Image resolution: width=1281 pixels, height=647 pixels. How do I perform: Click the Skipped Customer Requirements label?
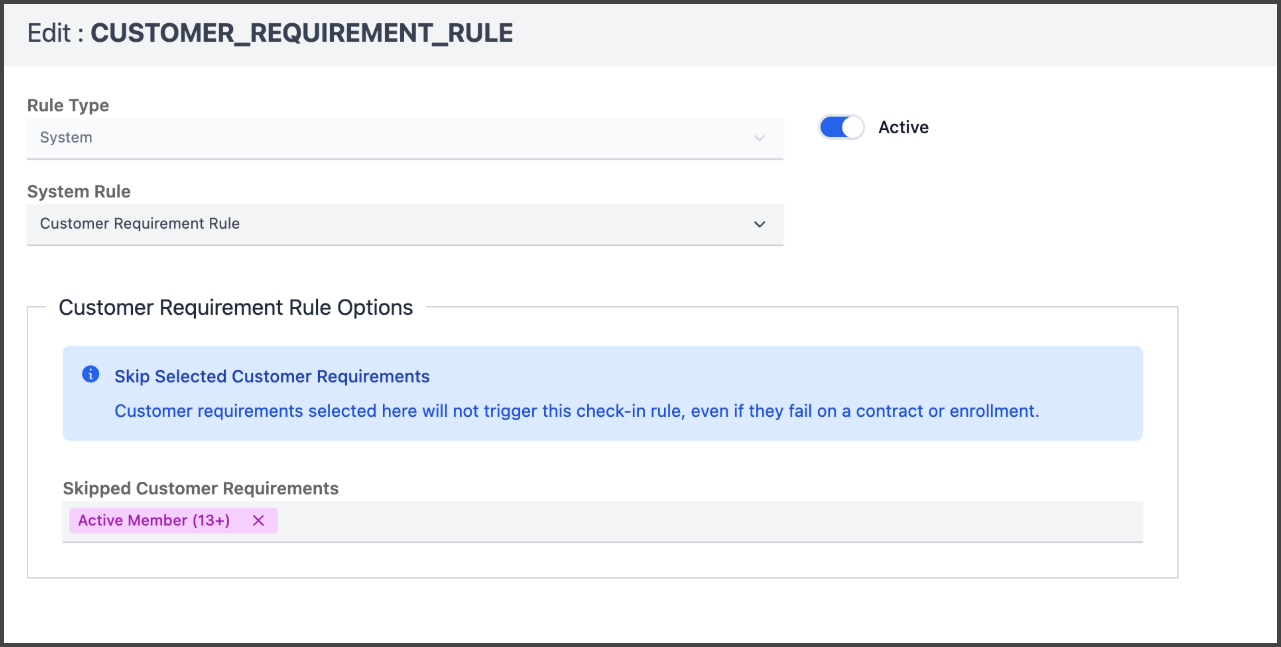coord(201,489)
